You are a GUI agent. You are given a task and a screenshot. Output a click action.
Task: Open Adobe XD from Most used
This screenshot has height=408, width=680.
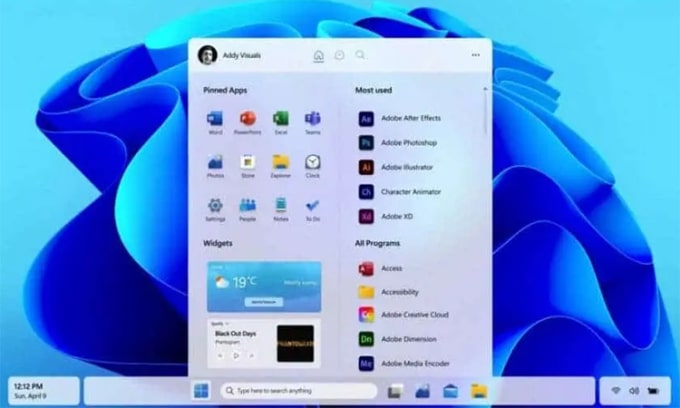pos(386,216)
